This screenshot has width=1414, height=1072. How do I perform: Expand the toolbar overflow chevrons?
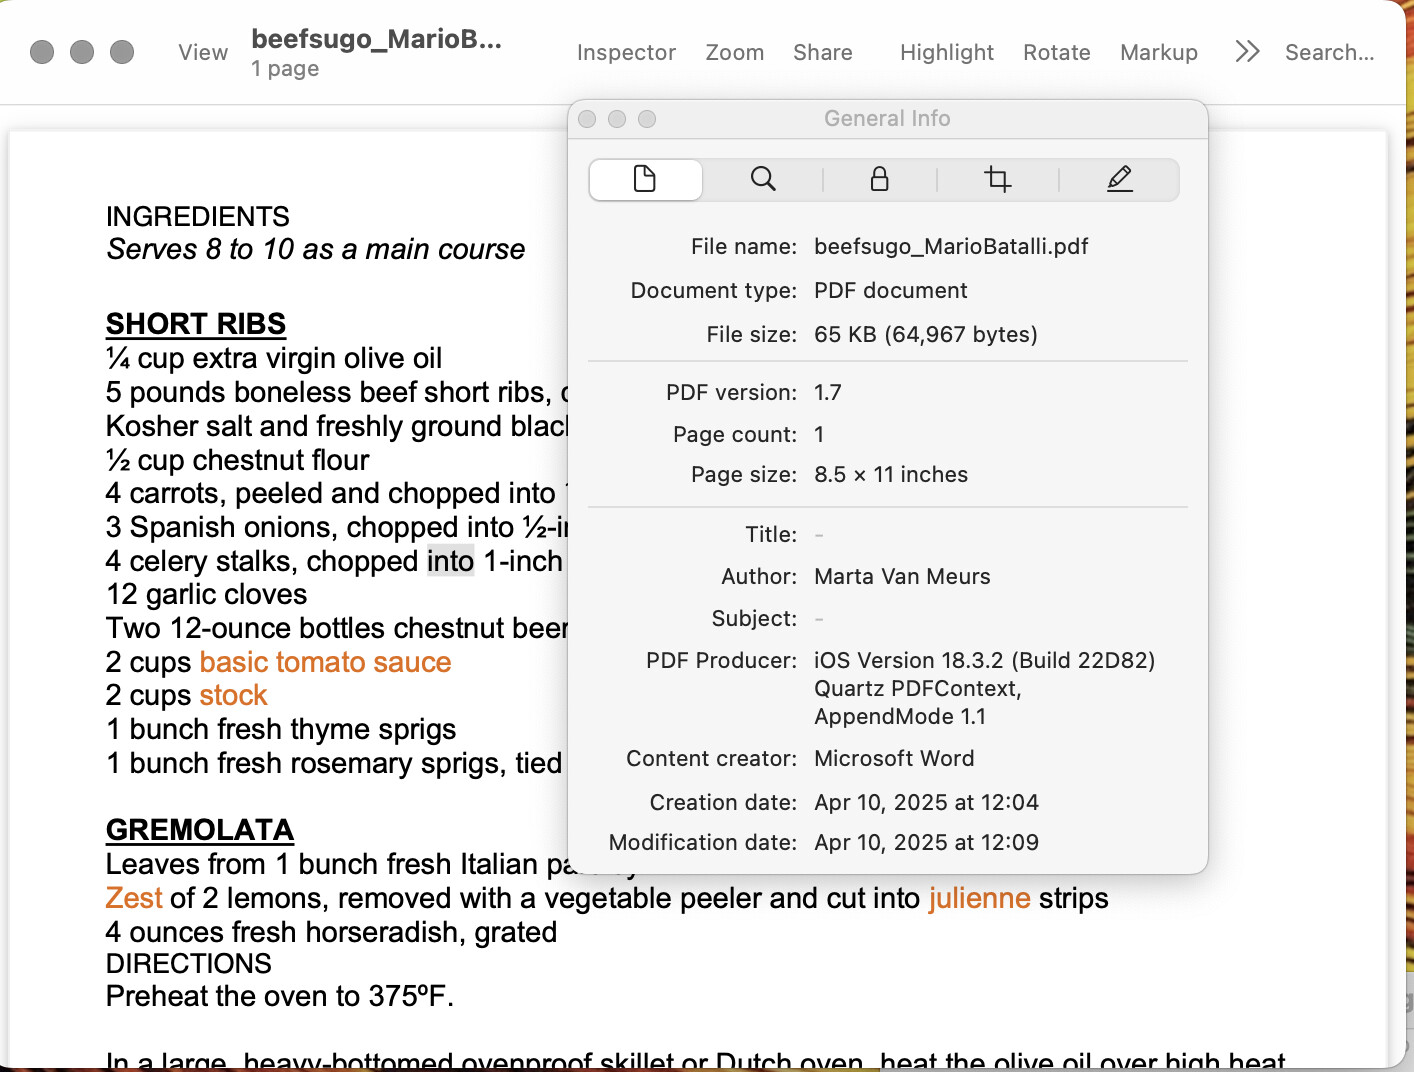coord(1246,52)
